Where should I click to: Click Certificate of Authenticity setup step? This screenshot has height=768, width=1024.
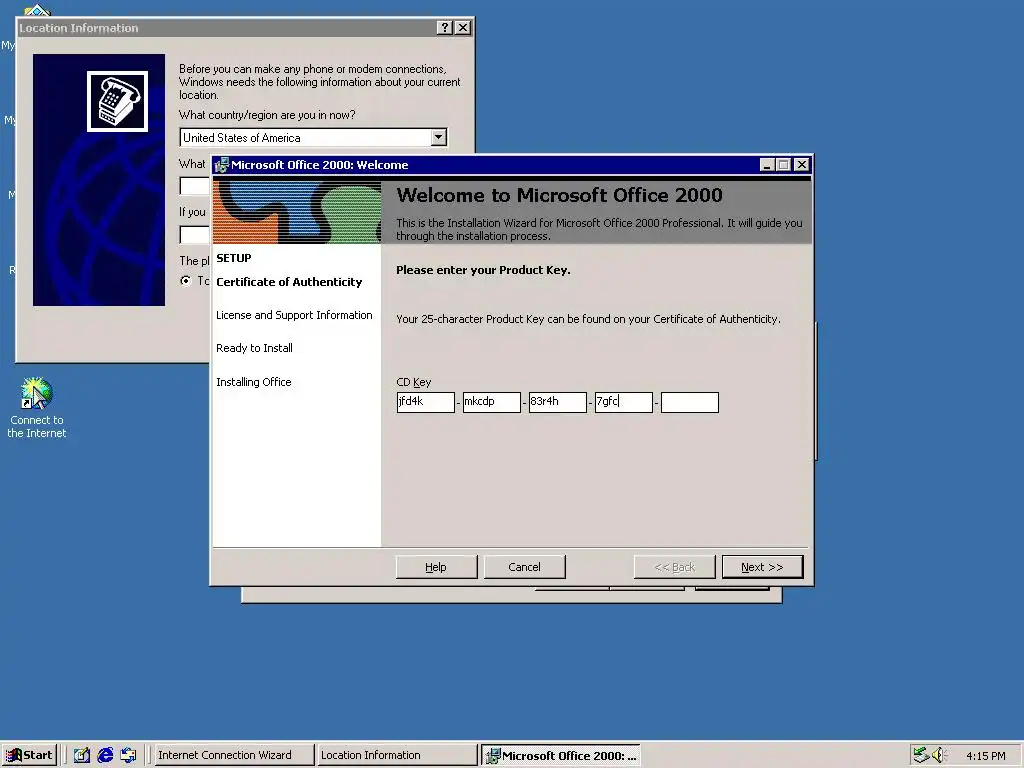[x=289, y=282]
